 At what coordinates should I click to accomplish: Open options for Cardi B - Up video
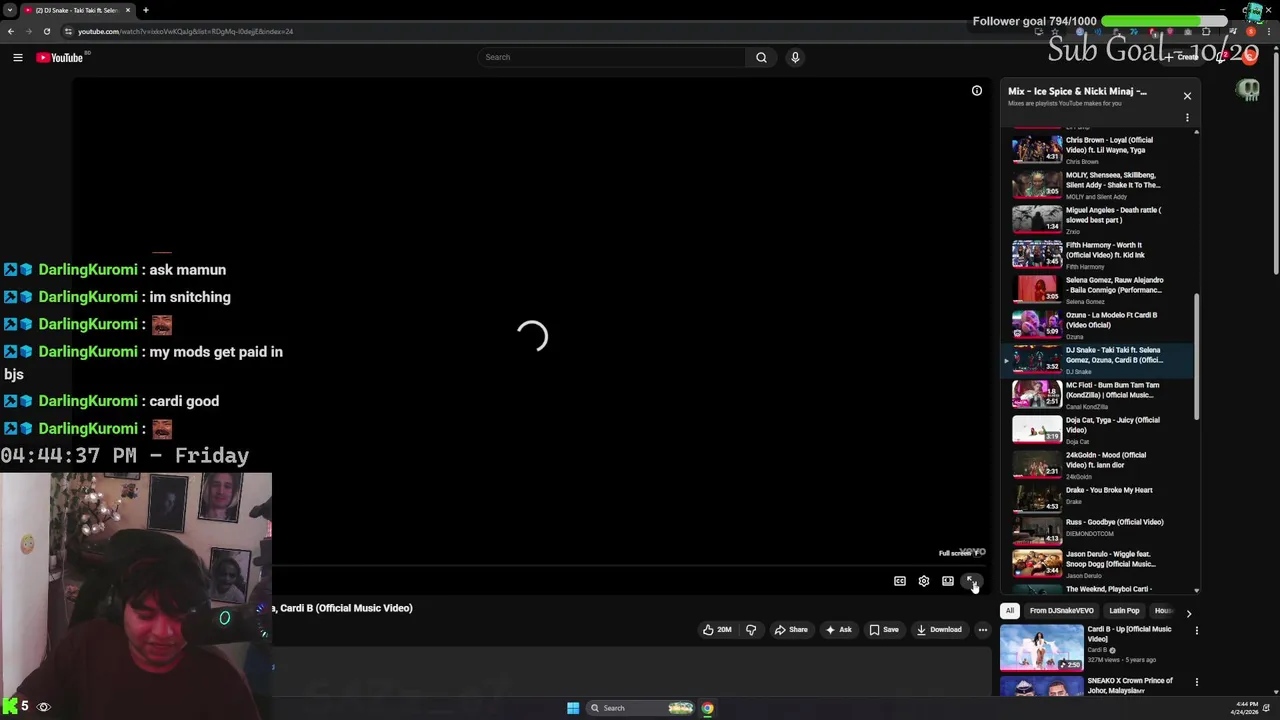(1196, 631)
